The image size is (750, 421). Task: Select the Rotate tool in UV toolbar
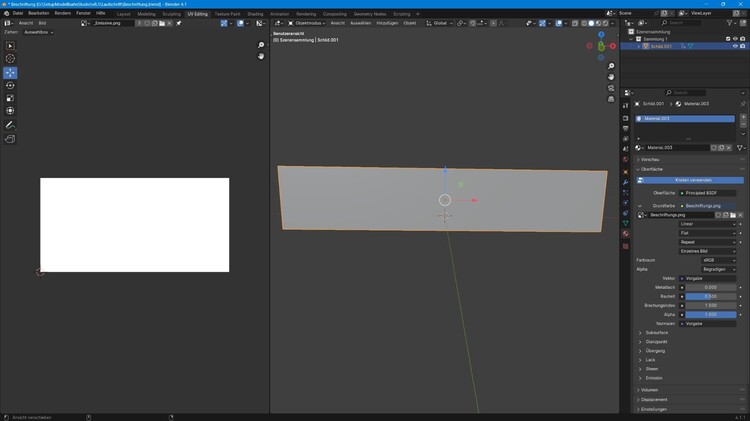pyautogui.click(x=10, y=85)
